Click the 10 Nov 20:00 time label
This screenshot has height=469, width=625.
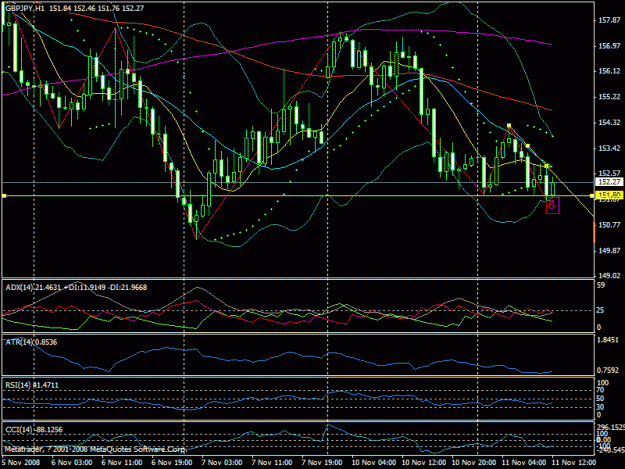474,463
